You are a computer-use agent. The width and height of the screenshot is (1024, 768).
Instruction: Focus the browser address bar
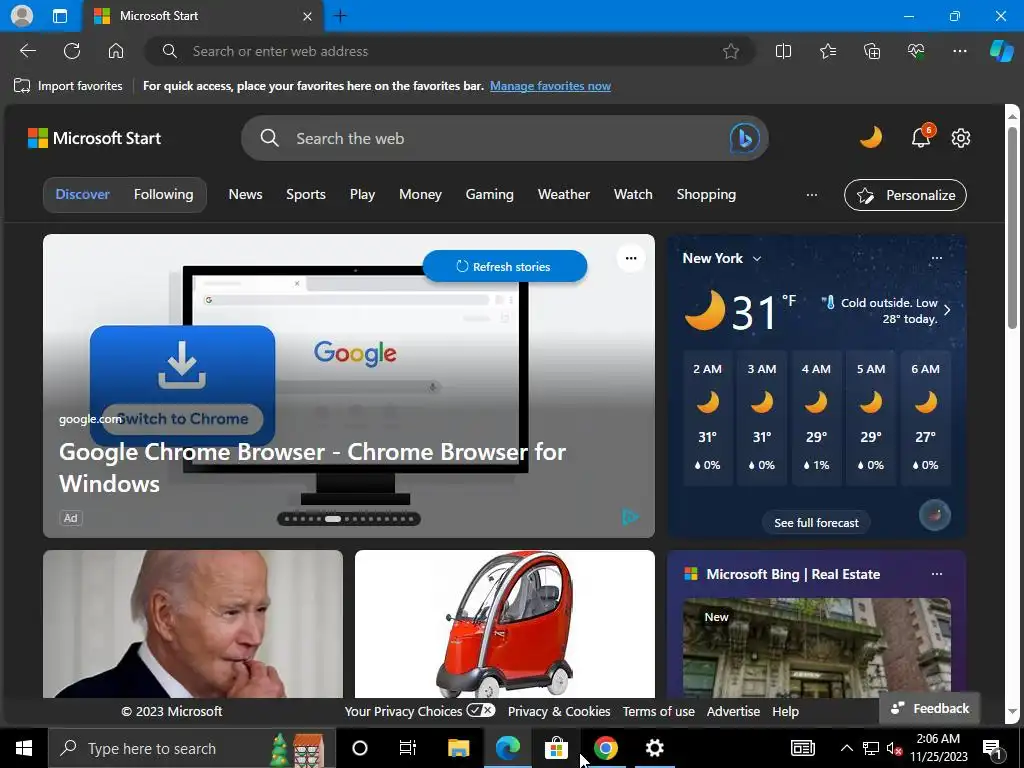click(451, 51)
